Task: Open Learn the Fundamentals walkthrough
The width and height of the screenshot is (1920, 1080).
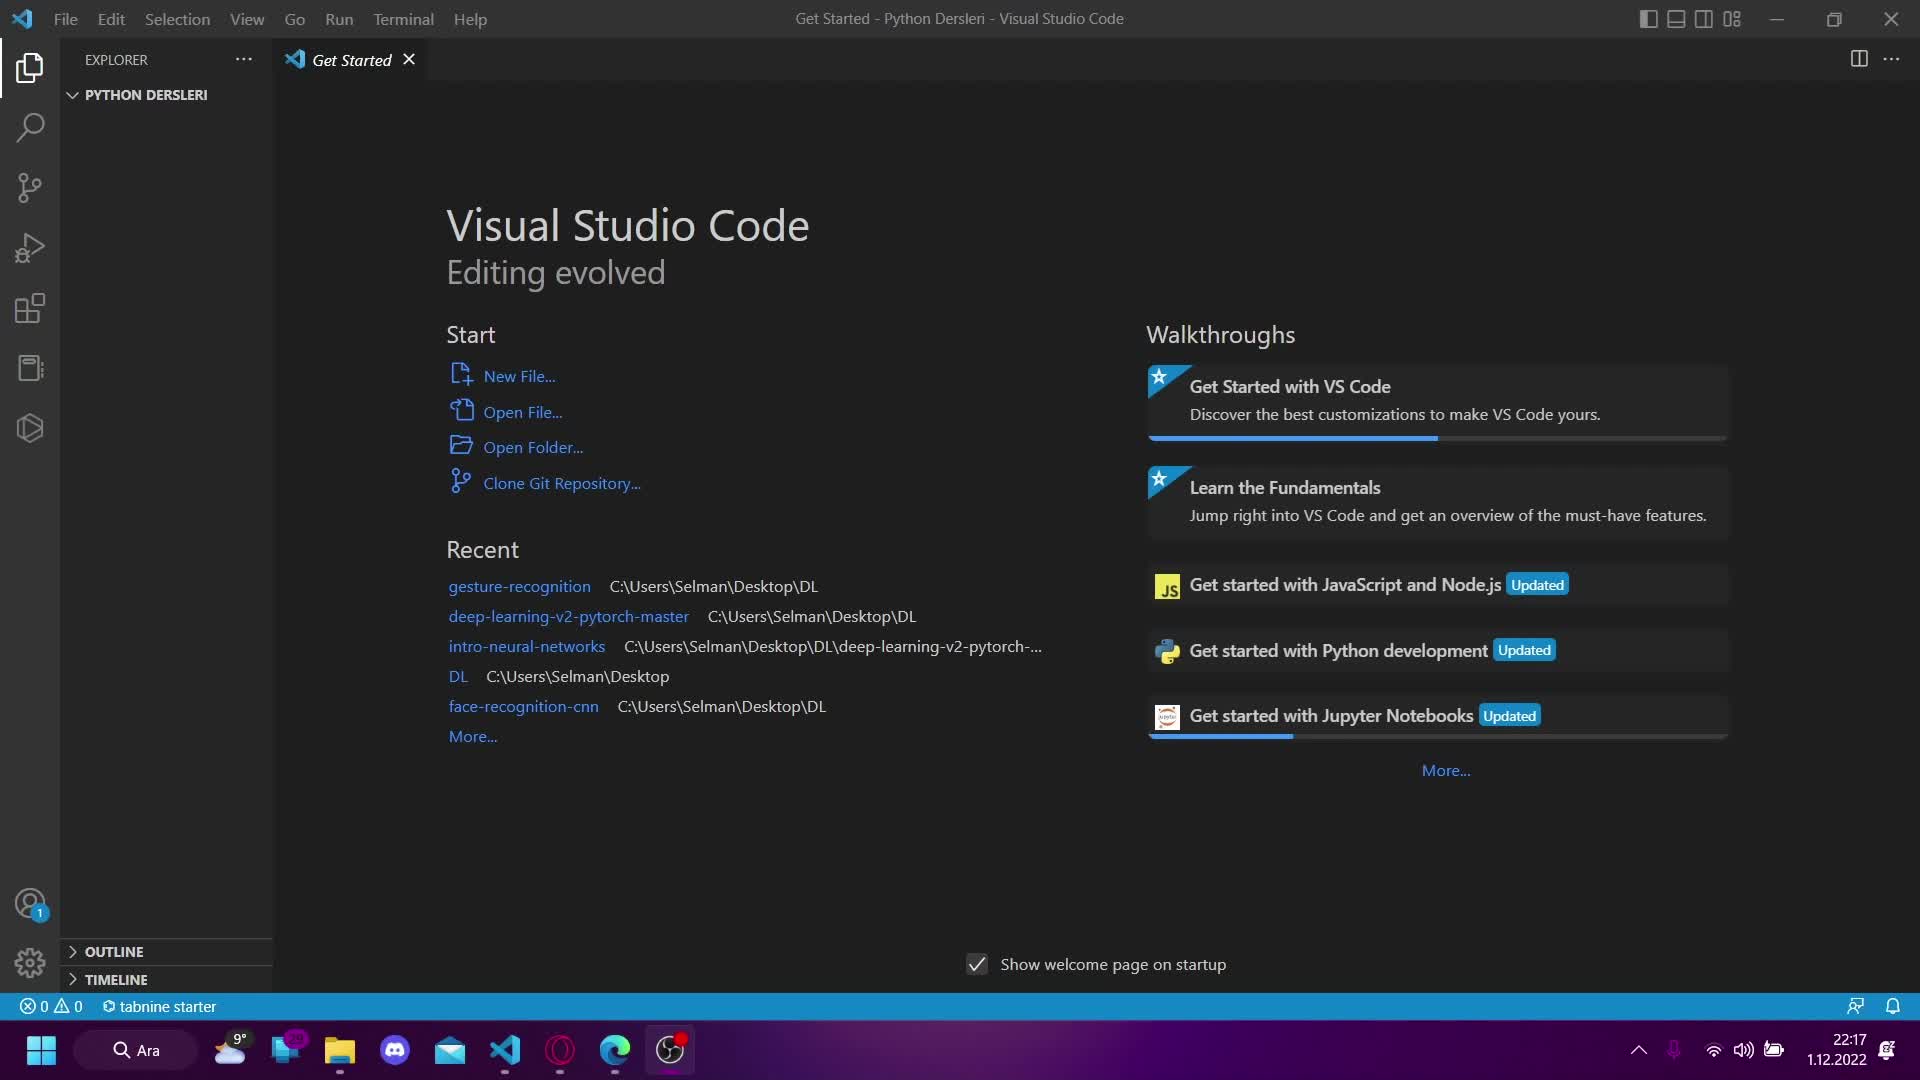Action: coord(1438,503)
